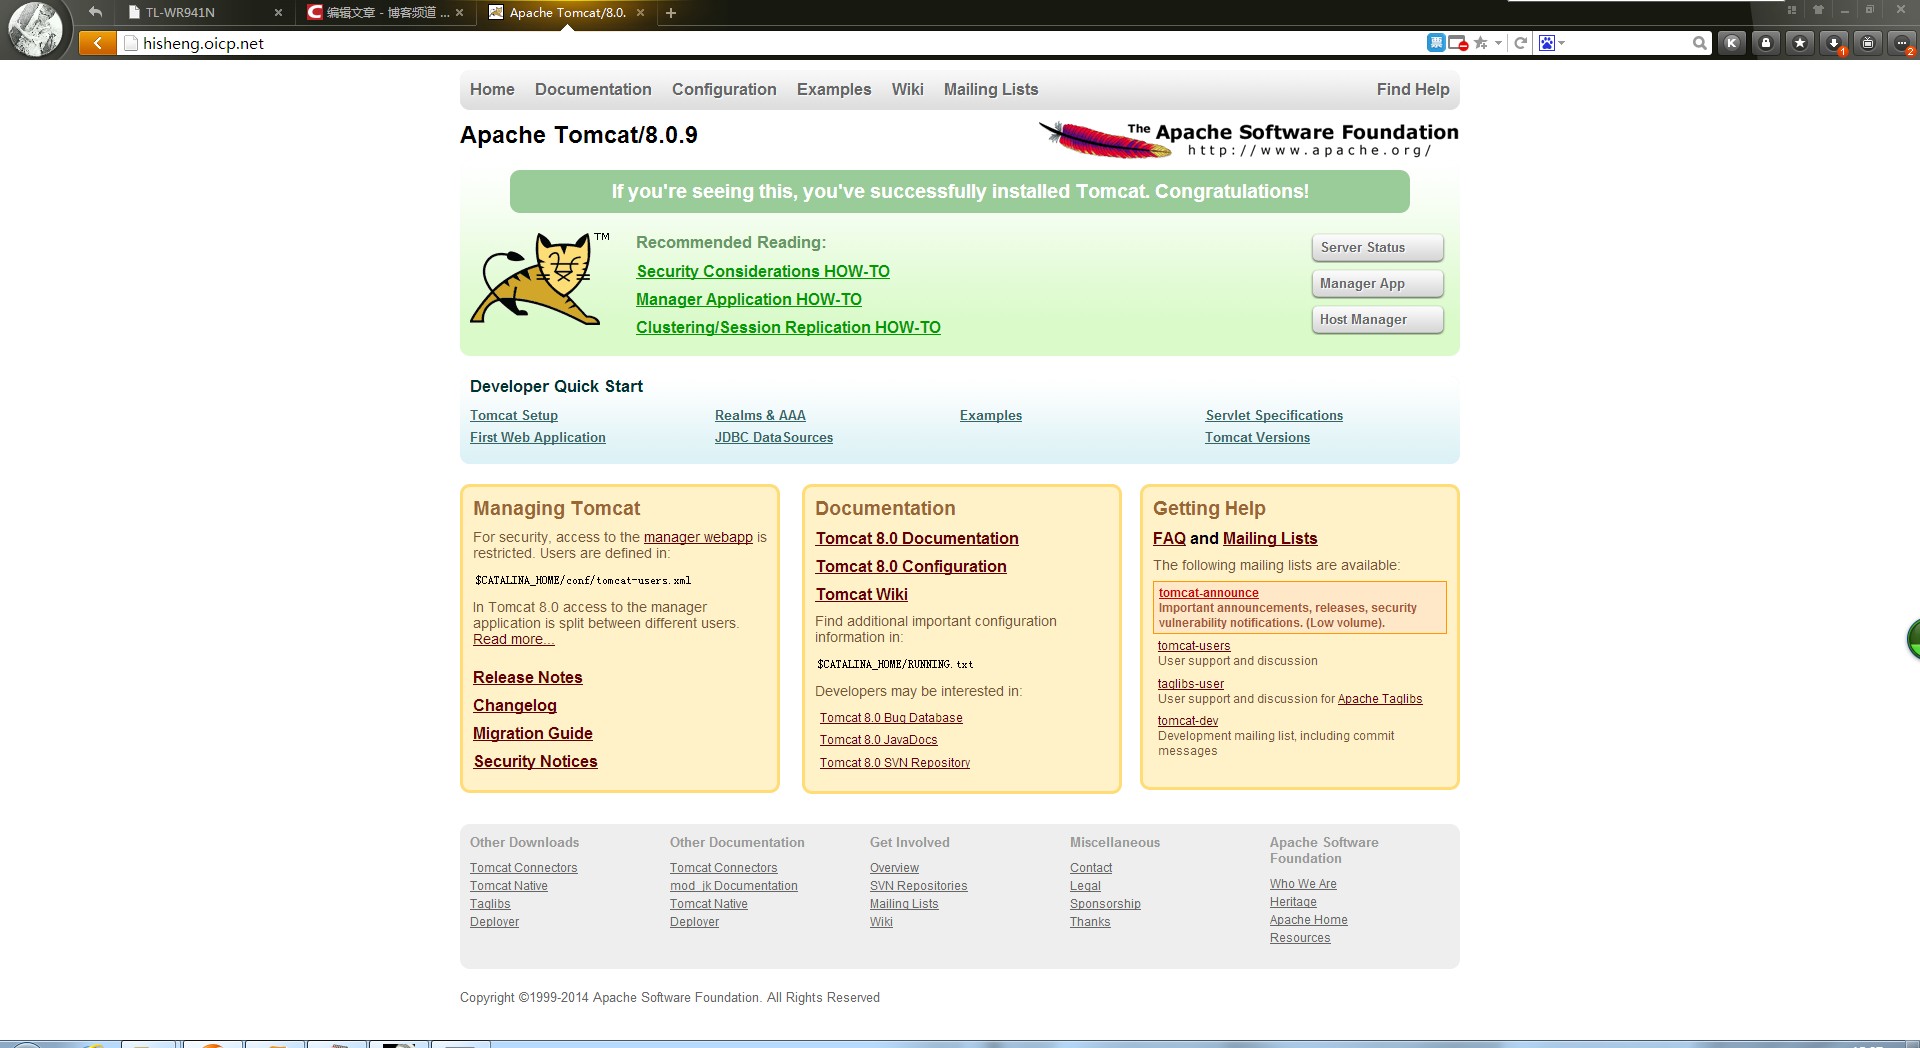Viewport: 1920px width, 1048px height.
Task: Click the grid layout icon in title bar
Action: (x=1792, y=10)
